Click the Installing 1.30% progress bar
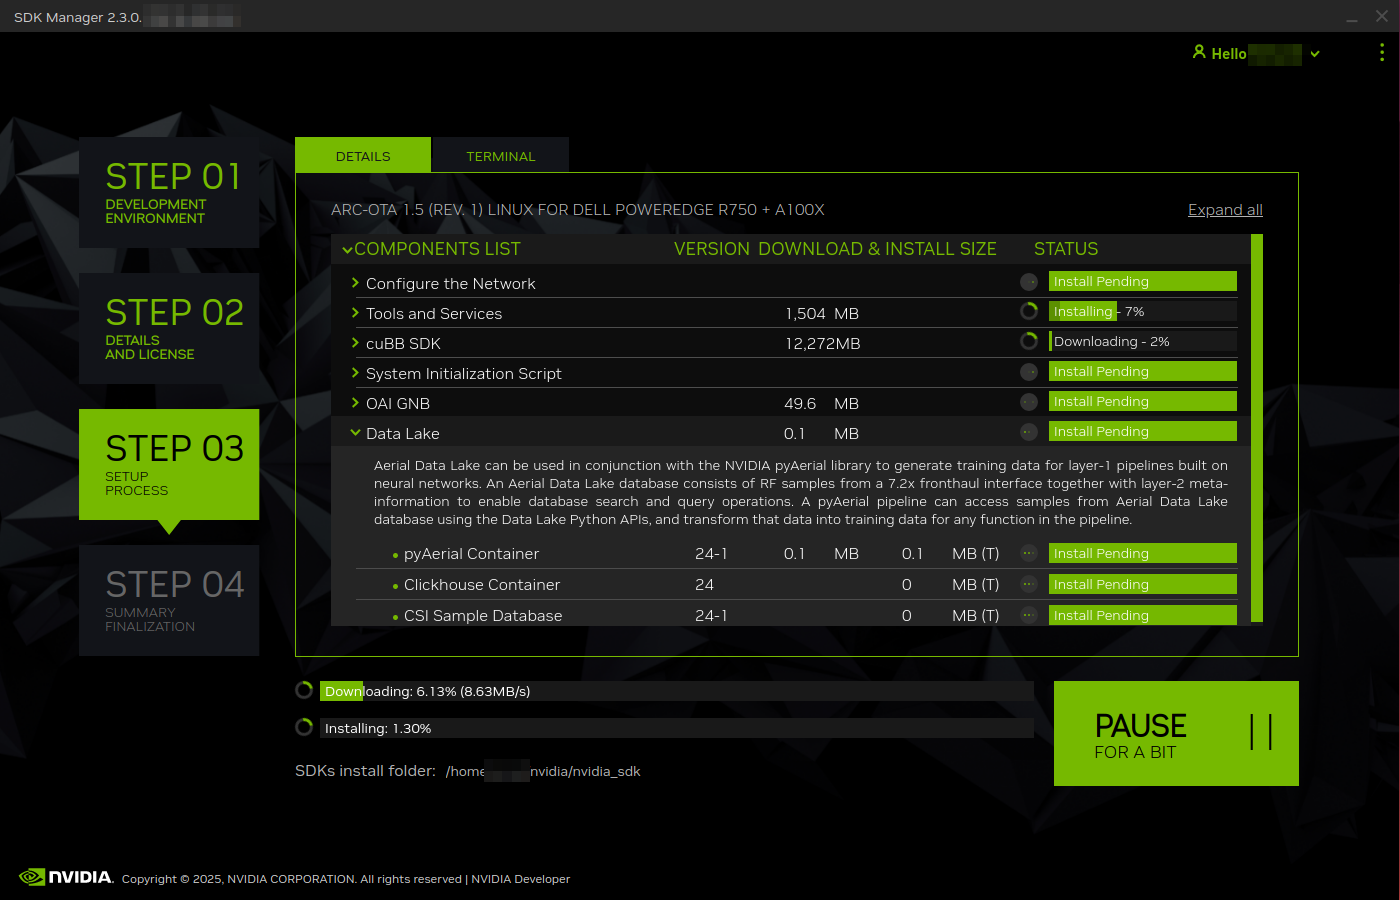1400x900 pixels. 677,728
